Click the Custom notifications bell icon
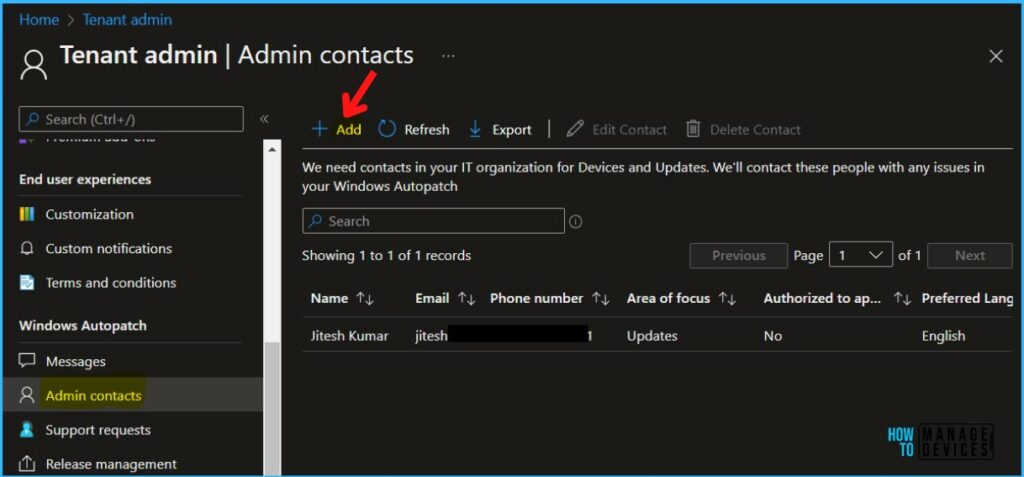Screen dimensions: 1024x477 coord(27,249)
